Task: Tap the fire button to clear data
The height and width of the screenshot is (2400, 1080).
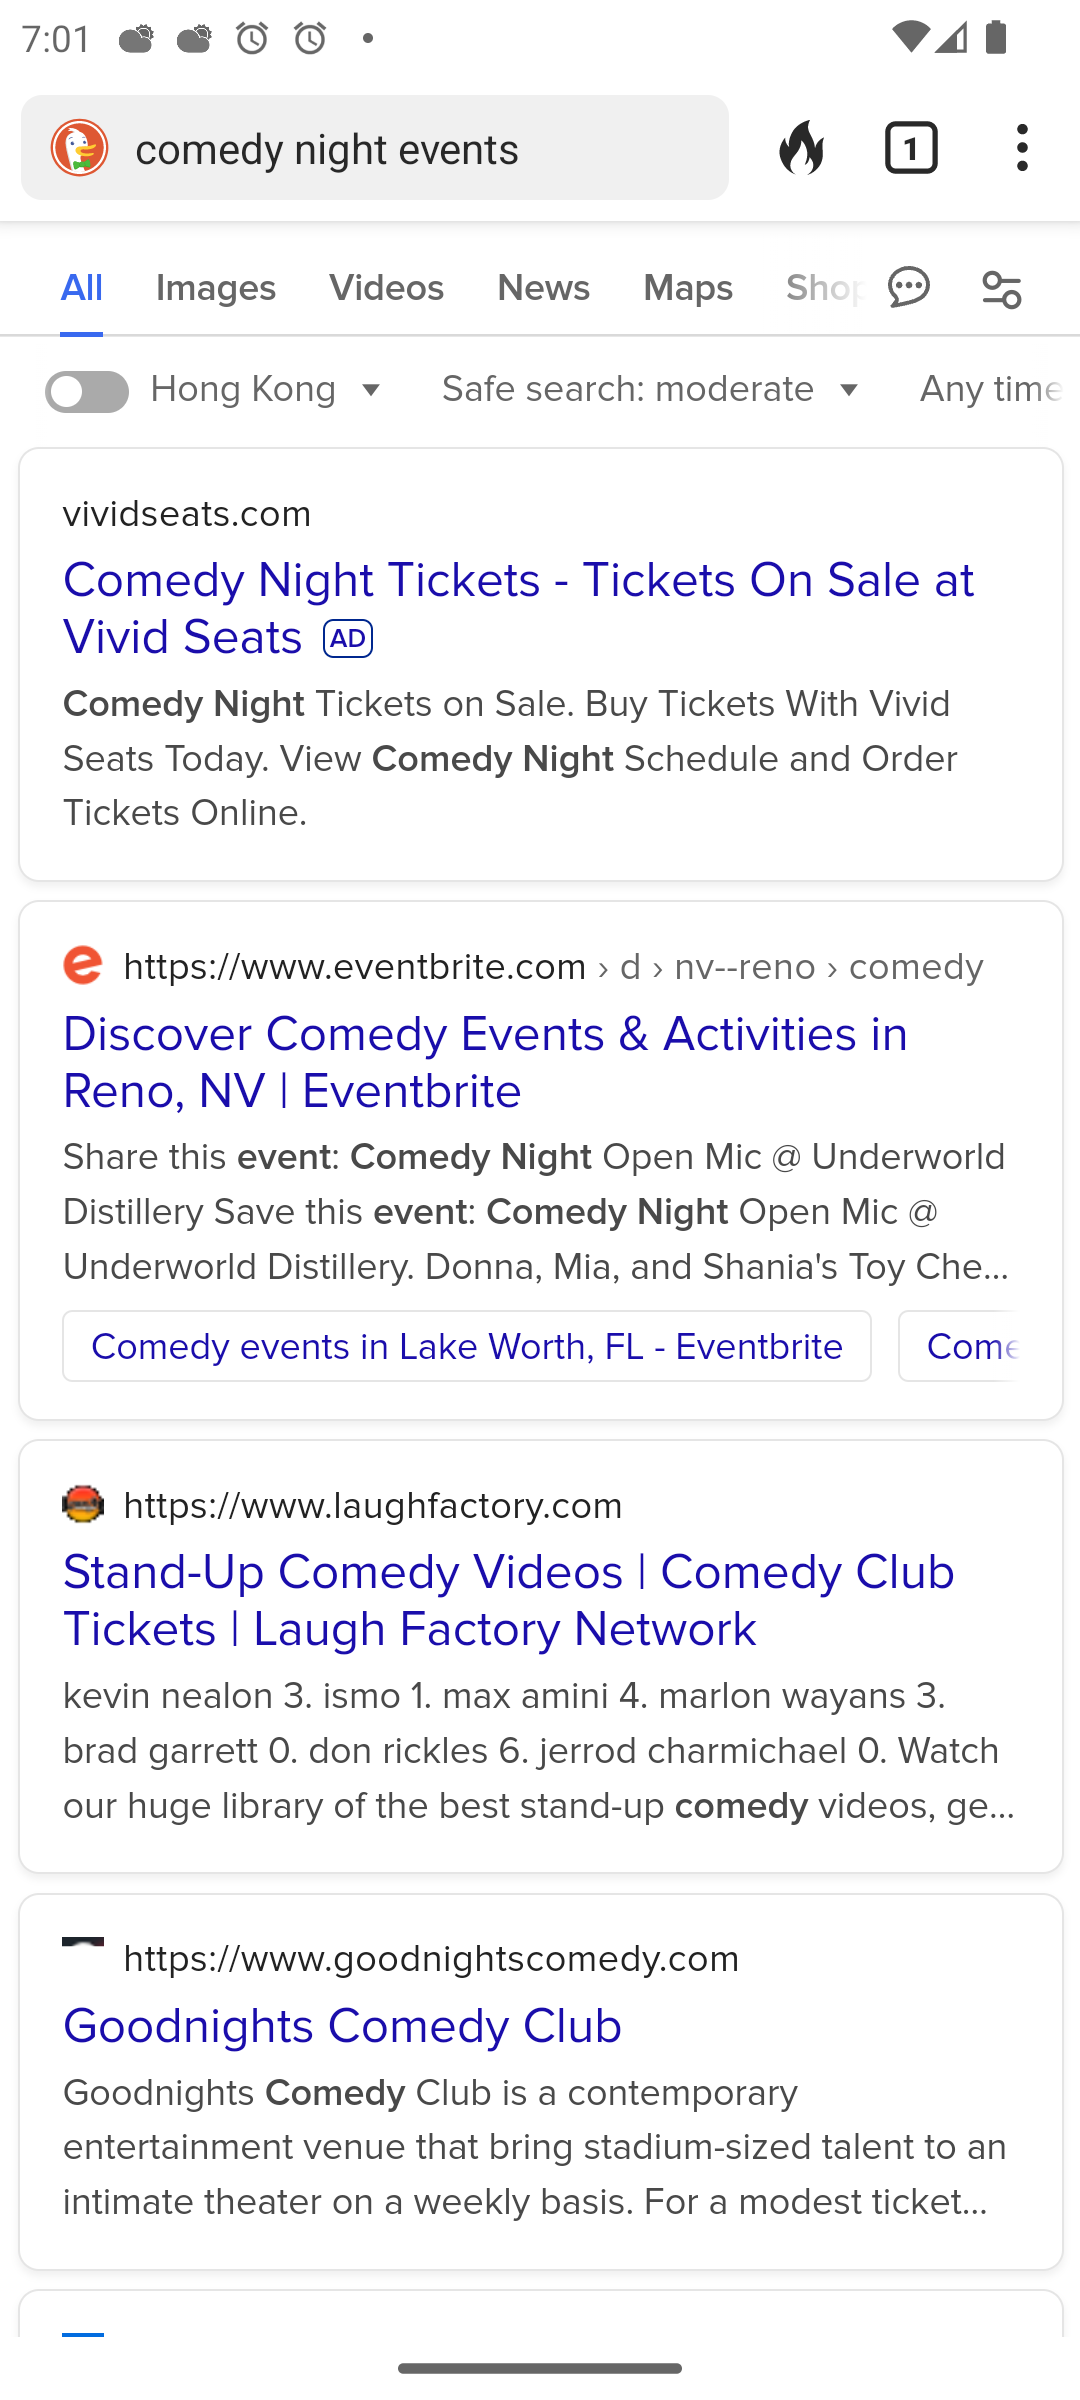Action: coord(801,148)
